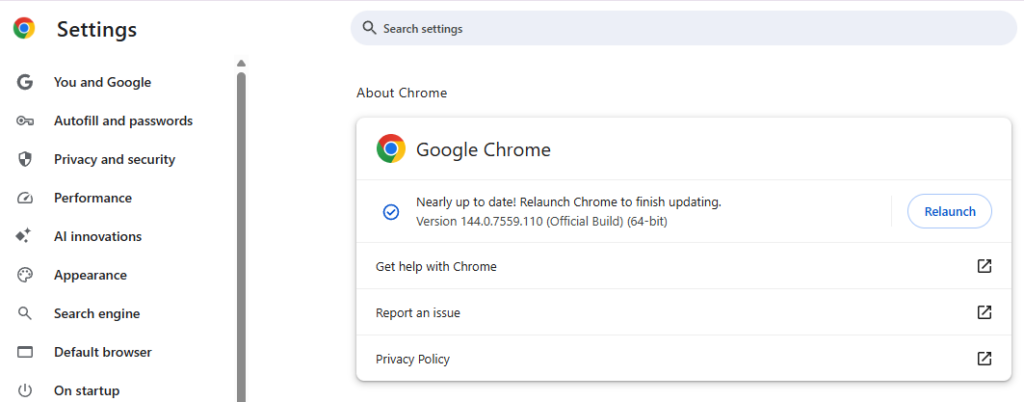
Task: Open Get help with Chrome link
Action: (x=436, y=267)
